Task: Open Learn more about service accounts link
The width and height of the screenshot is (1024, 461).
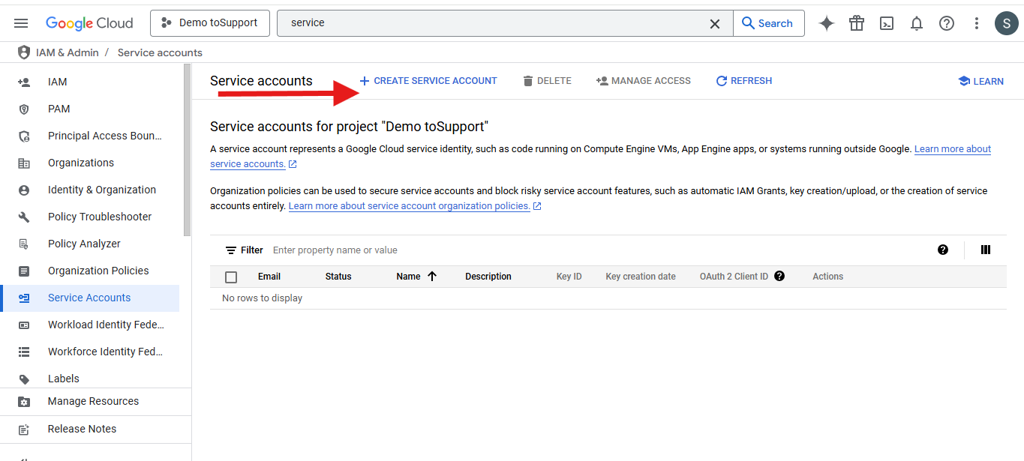Action: (951, 149)
